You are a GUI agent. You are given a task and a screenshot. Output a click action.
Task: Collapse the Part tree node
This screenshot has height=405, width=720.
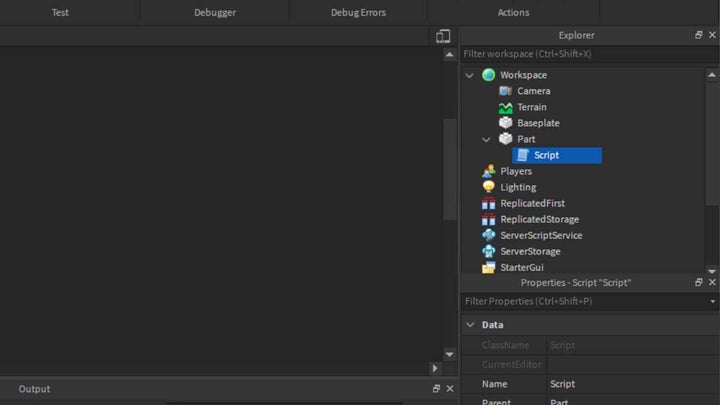coord(486,139)
